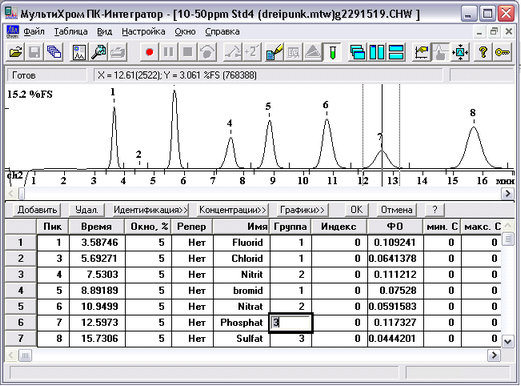Viewport: 521px width, 386px height.
Task: Select the Sulfat name cell
Action: coord(242,338)
